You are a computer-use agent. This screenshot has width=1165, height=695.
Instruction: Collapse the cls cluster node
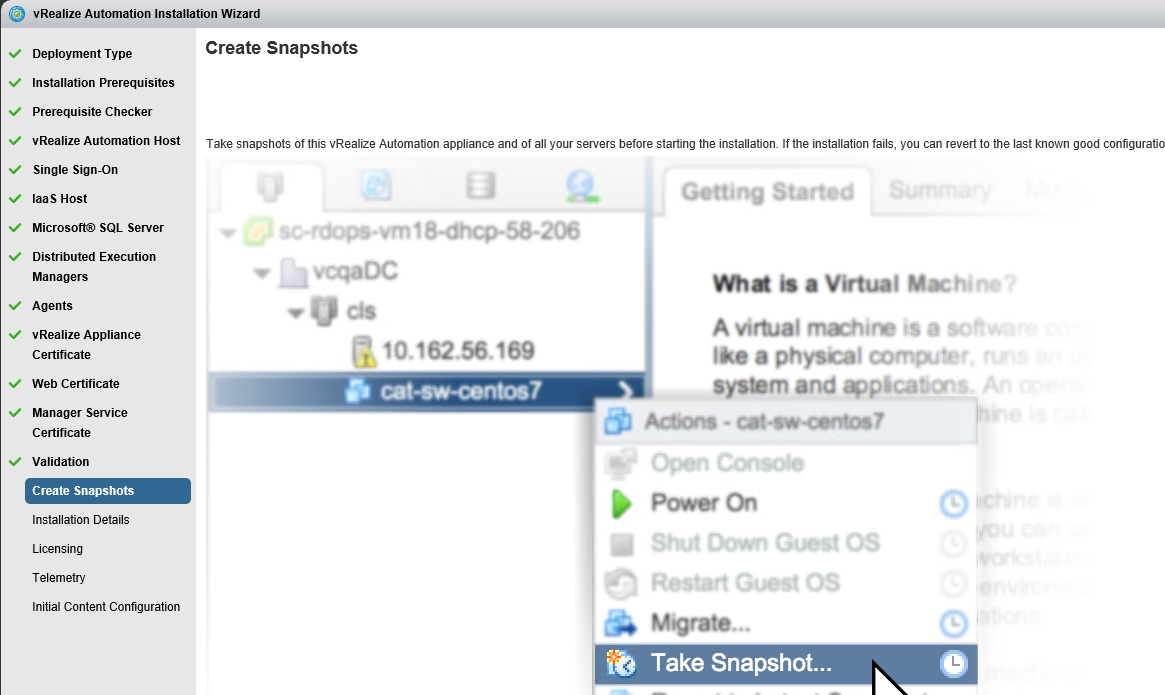click(296, 313)
